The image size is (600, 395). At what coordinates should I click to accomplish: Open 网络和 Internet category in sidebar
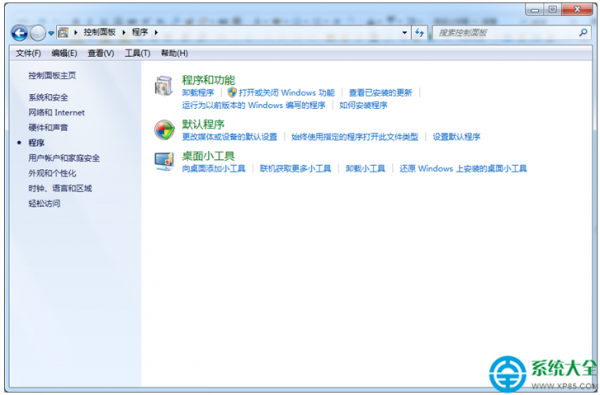coord(57,113)
